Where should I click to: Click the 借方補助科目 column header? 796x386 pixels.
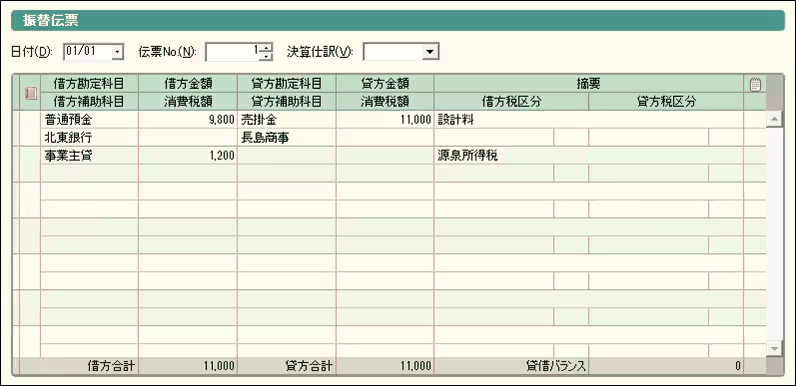pos(89,102)
